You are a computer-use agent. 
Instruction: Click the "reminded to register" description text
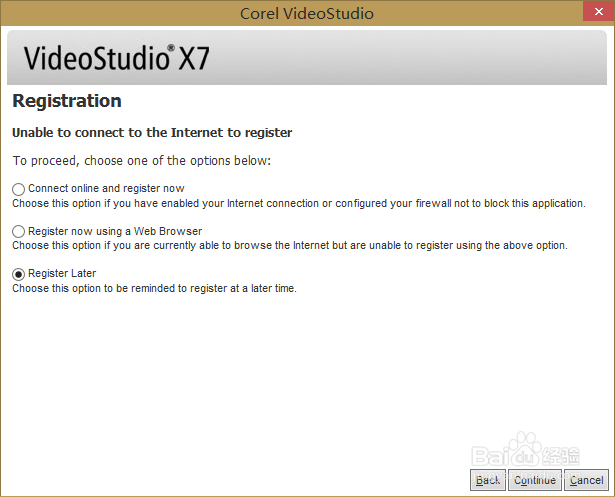154,288
